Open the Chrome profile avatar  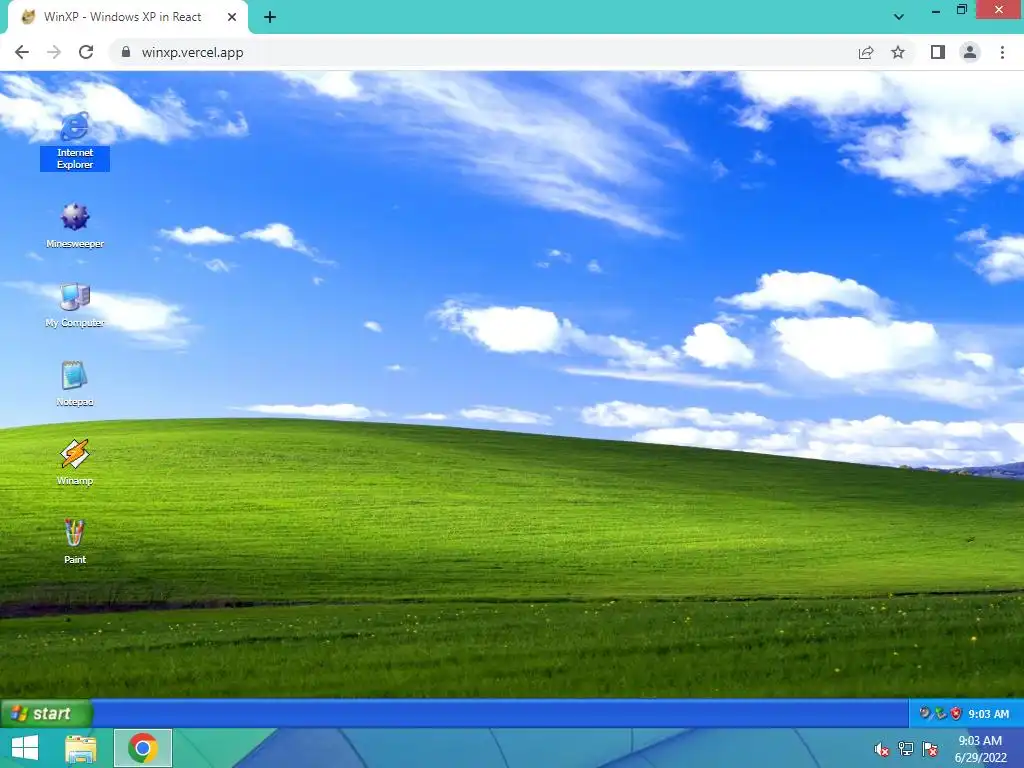970,52
